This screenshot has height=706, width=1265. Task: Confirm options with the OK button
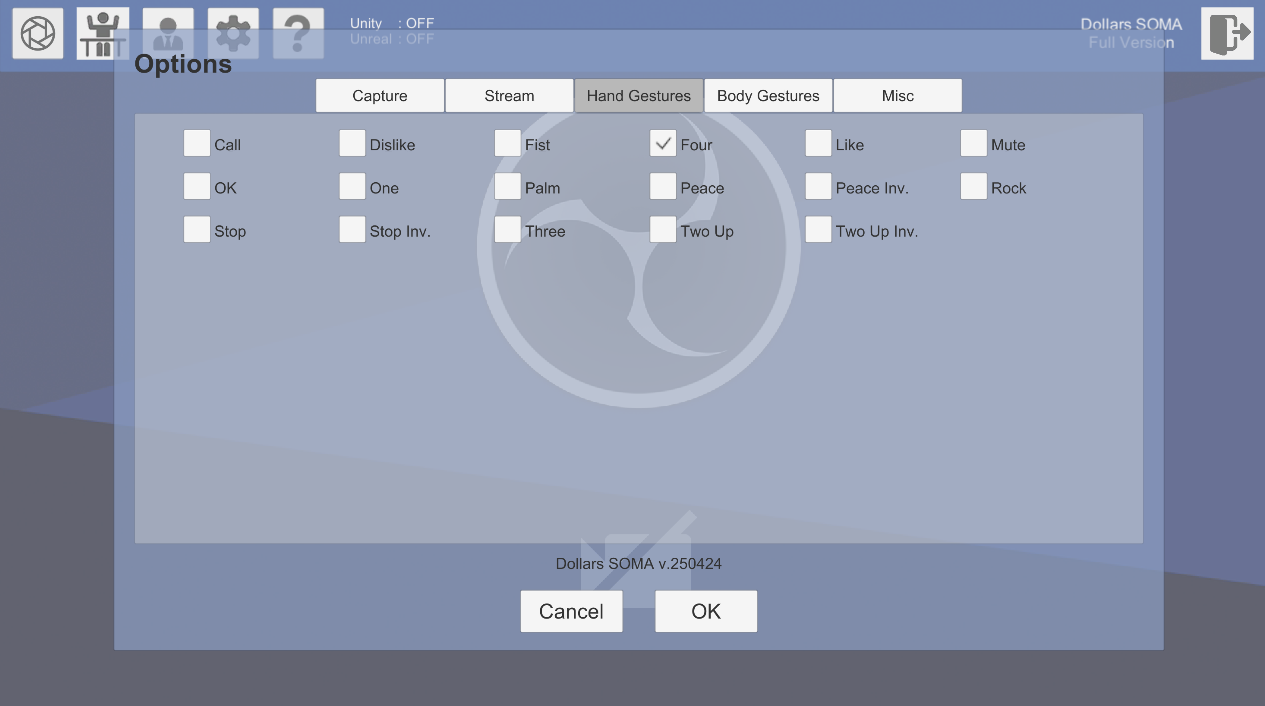click(x=706, y=611)
